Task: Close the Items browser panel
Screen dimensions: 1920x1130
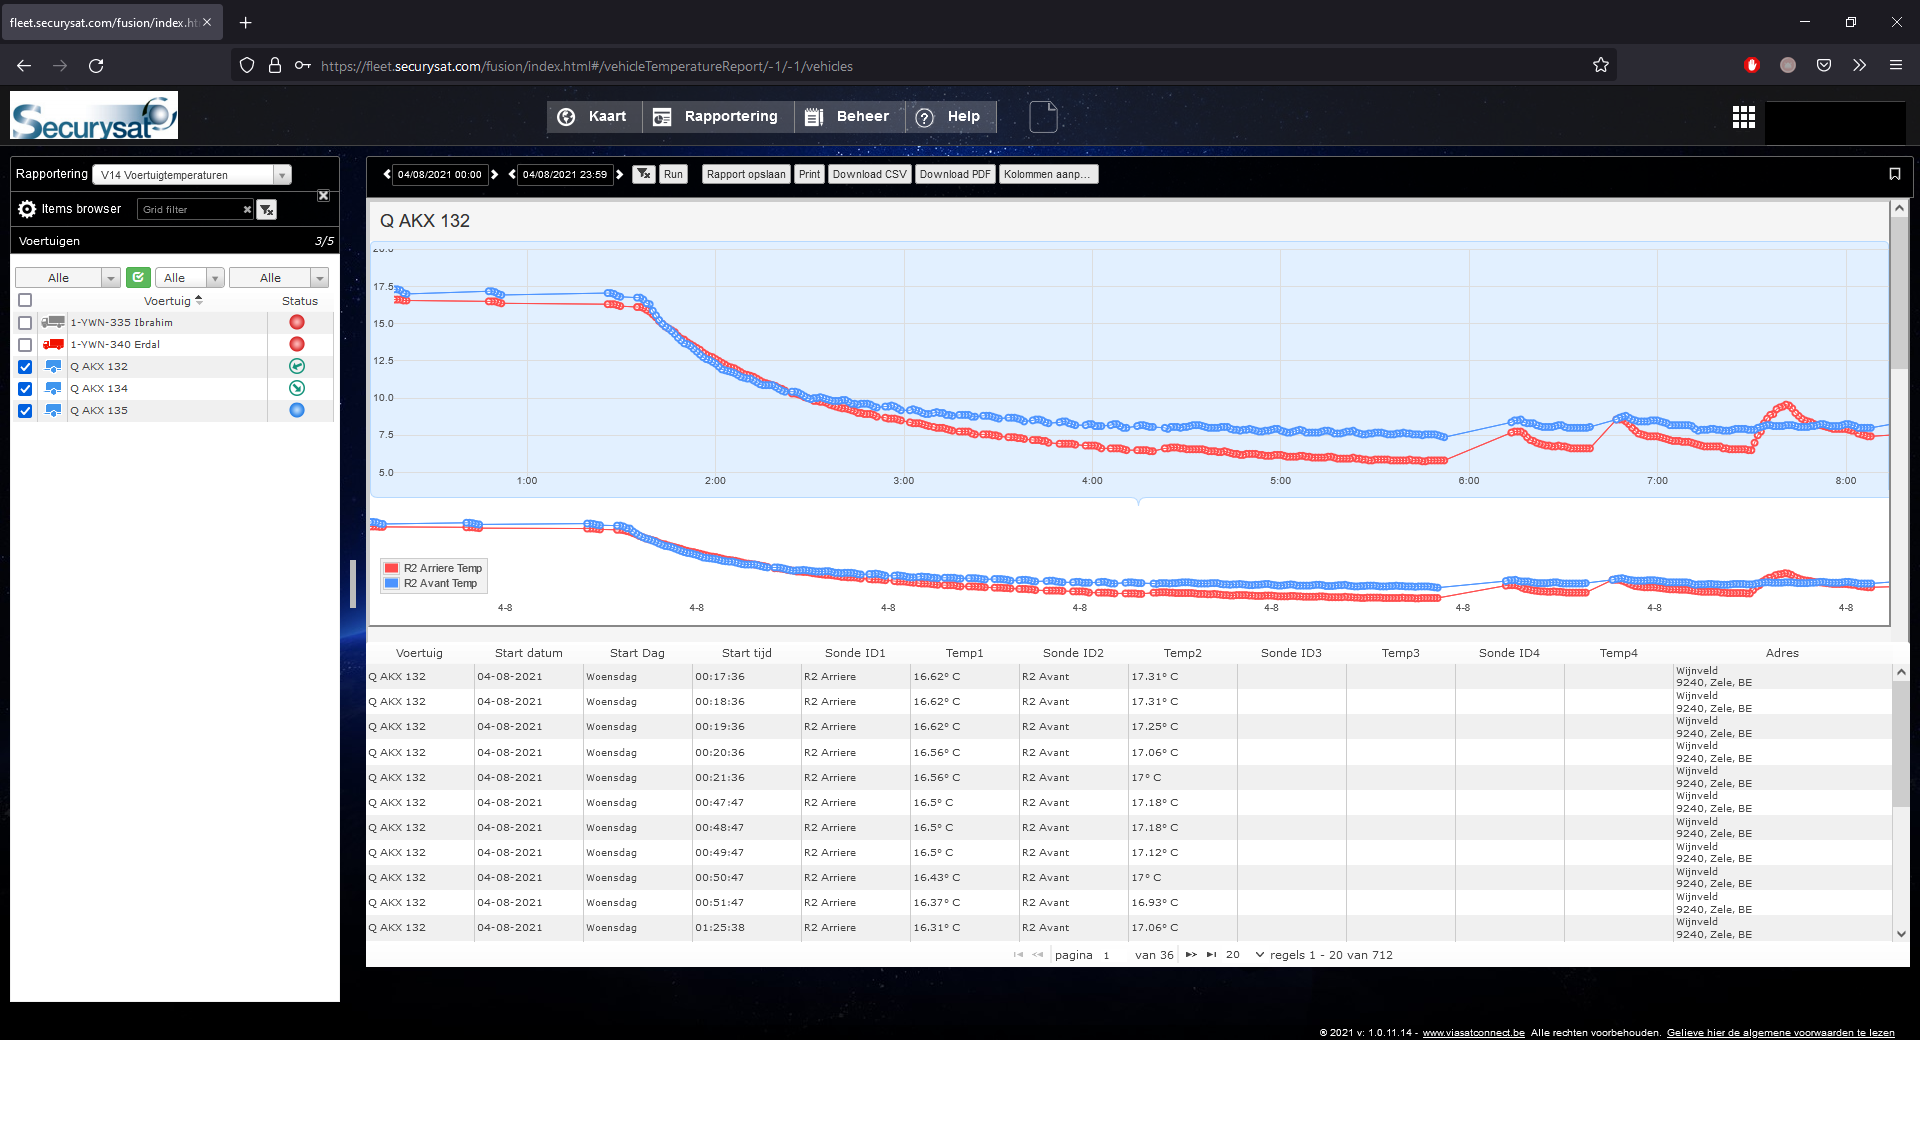Action: pos(323,196)
